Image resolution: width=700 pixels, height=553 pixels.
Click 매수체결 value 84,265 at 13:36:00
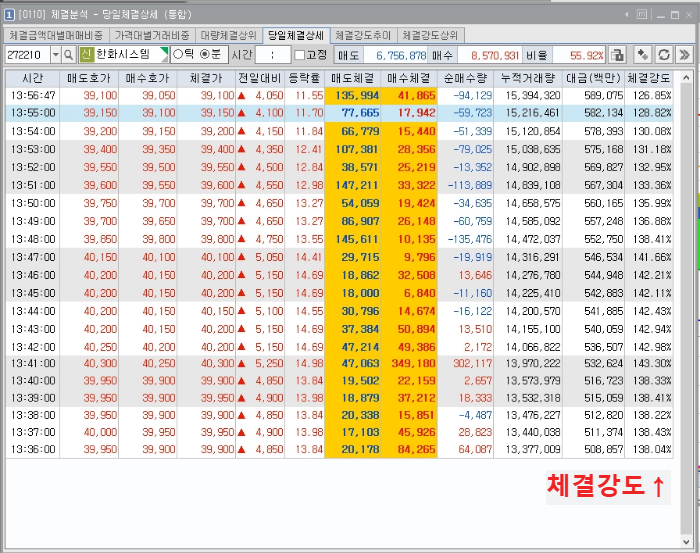417,449
